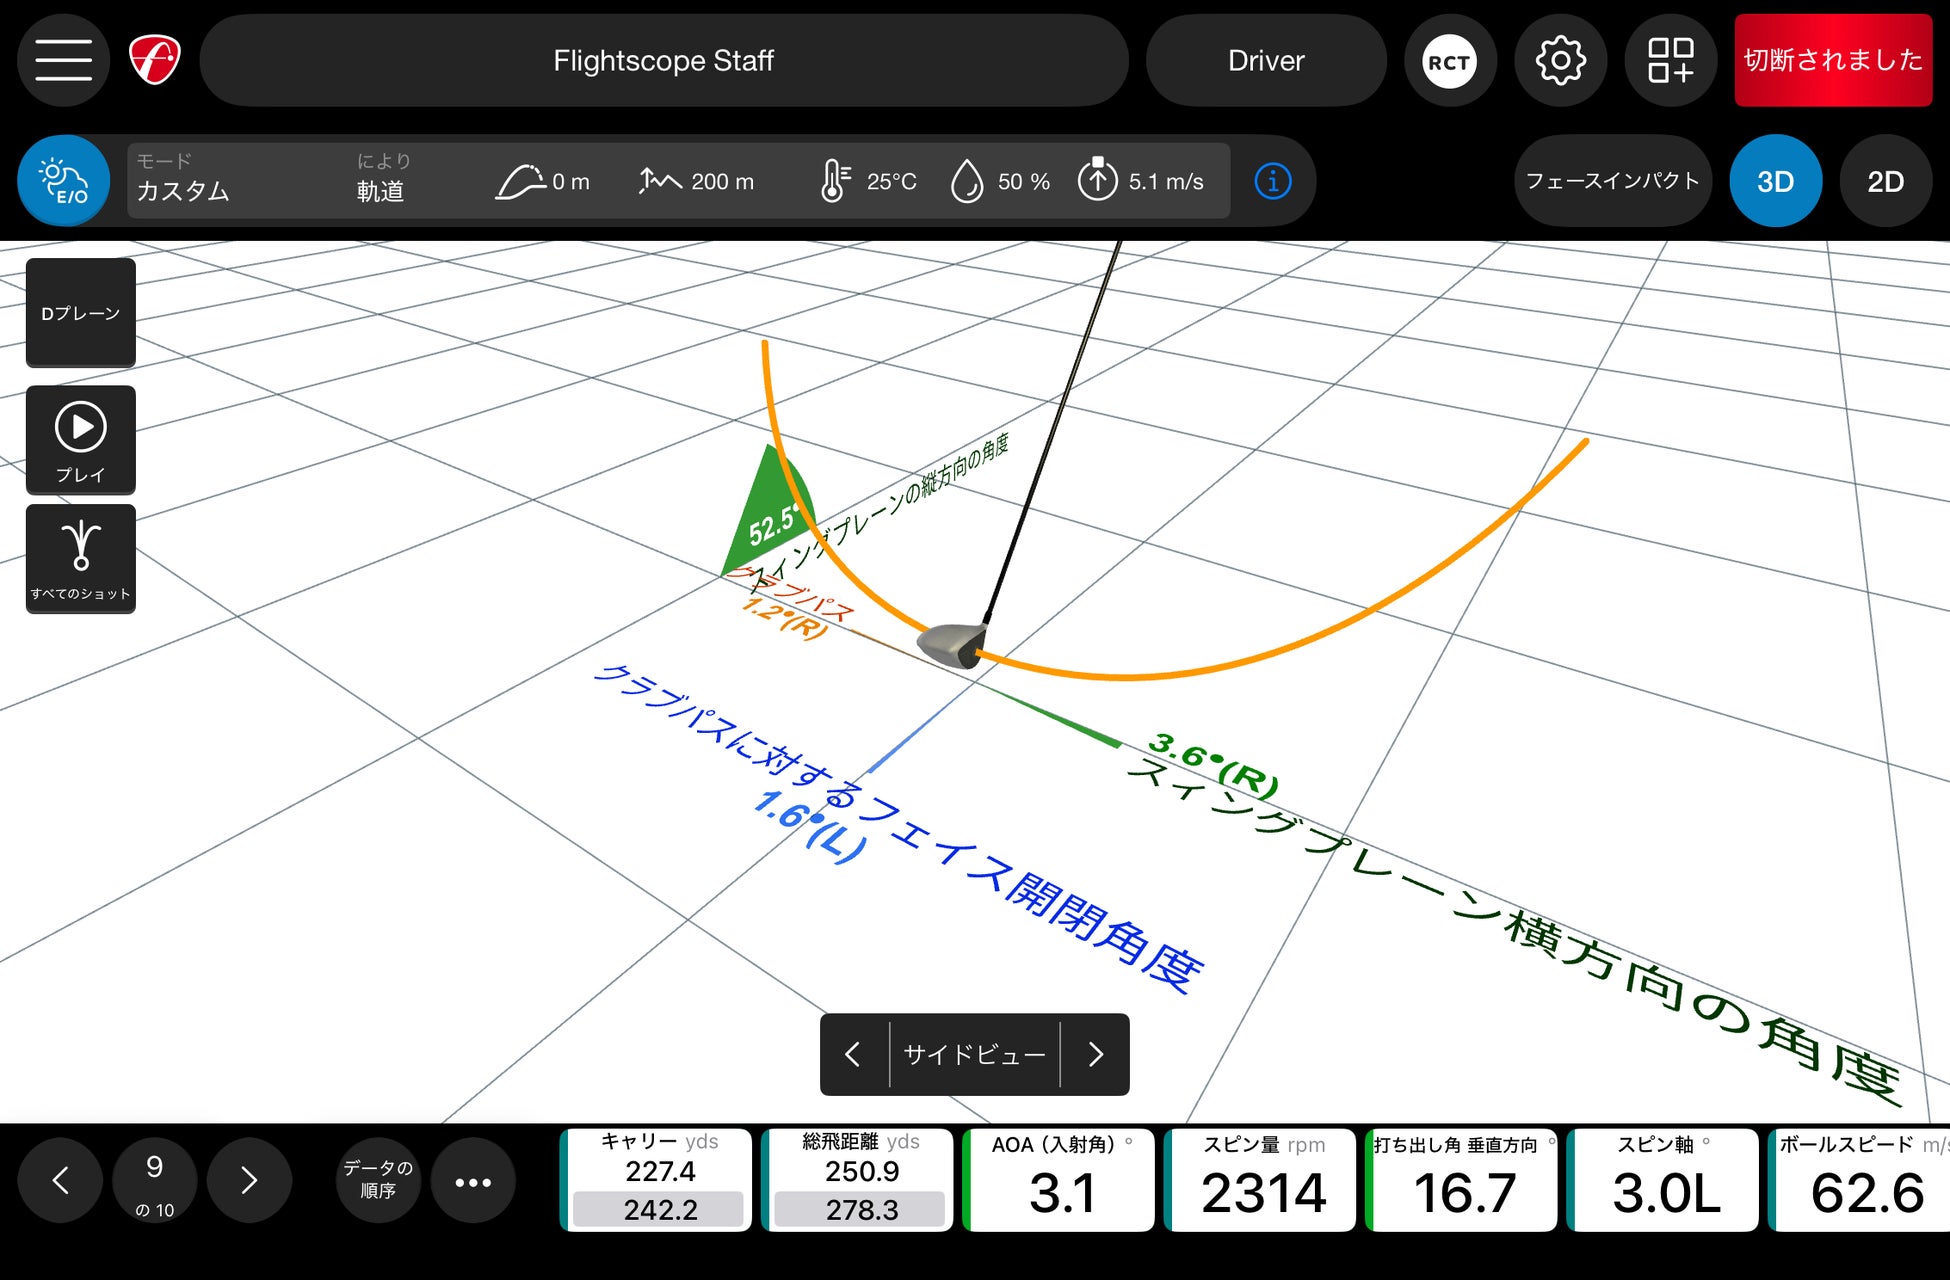Open the hamburger main menu

pos(63,61)
